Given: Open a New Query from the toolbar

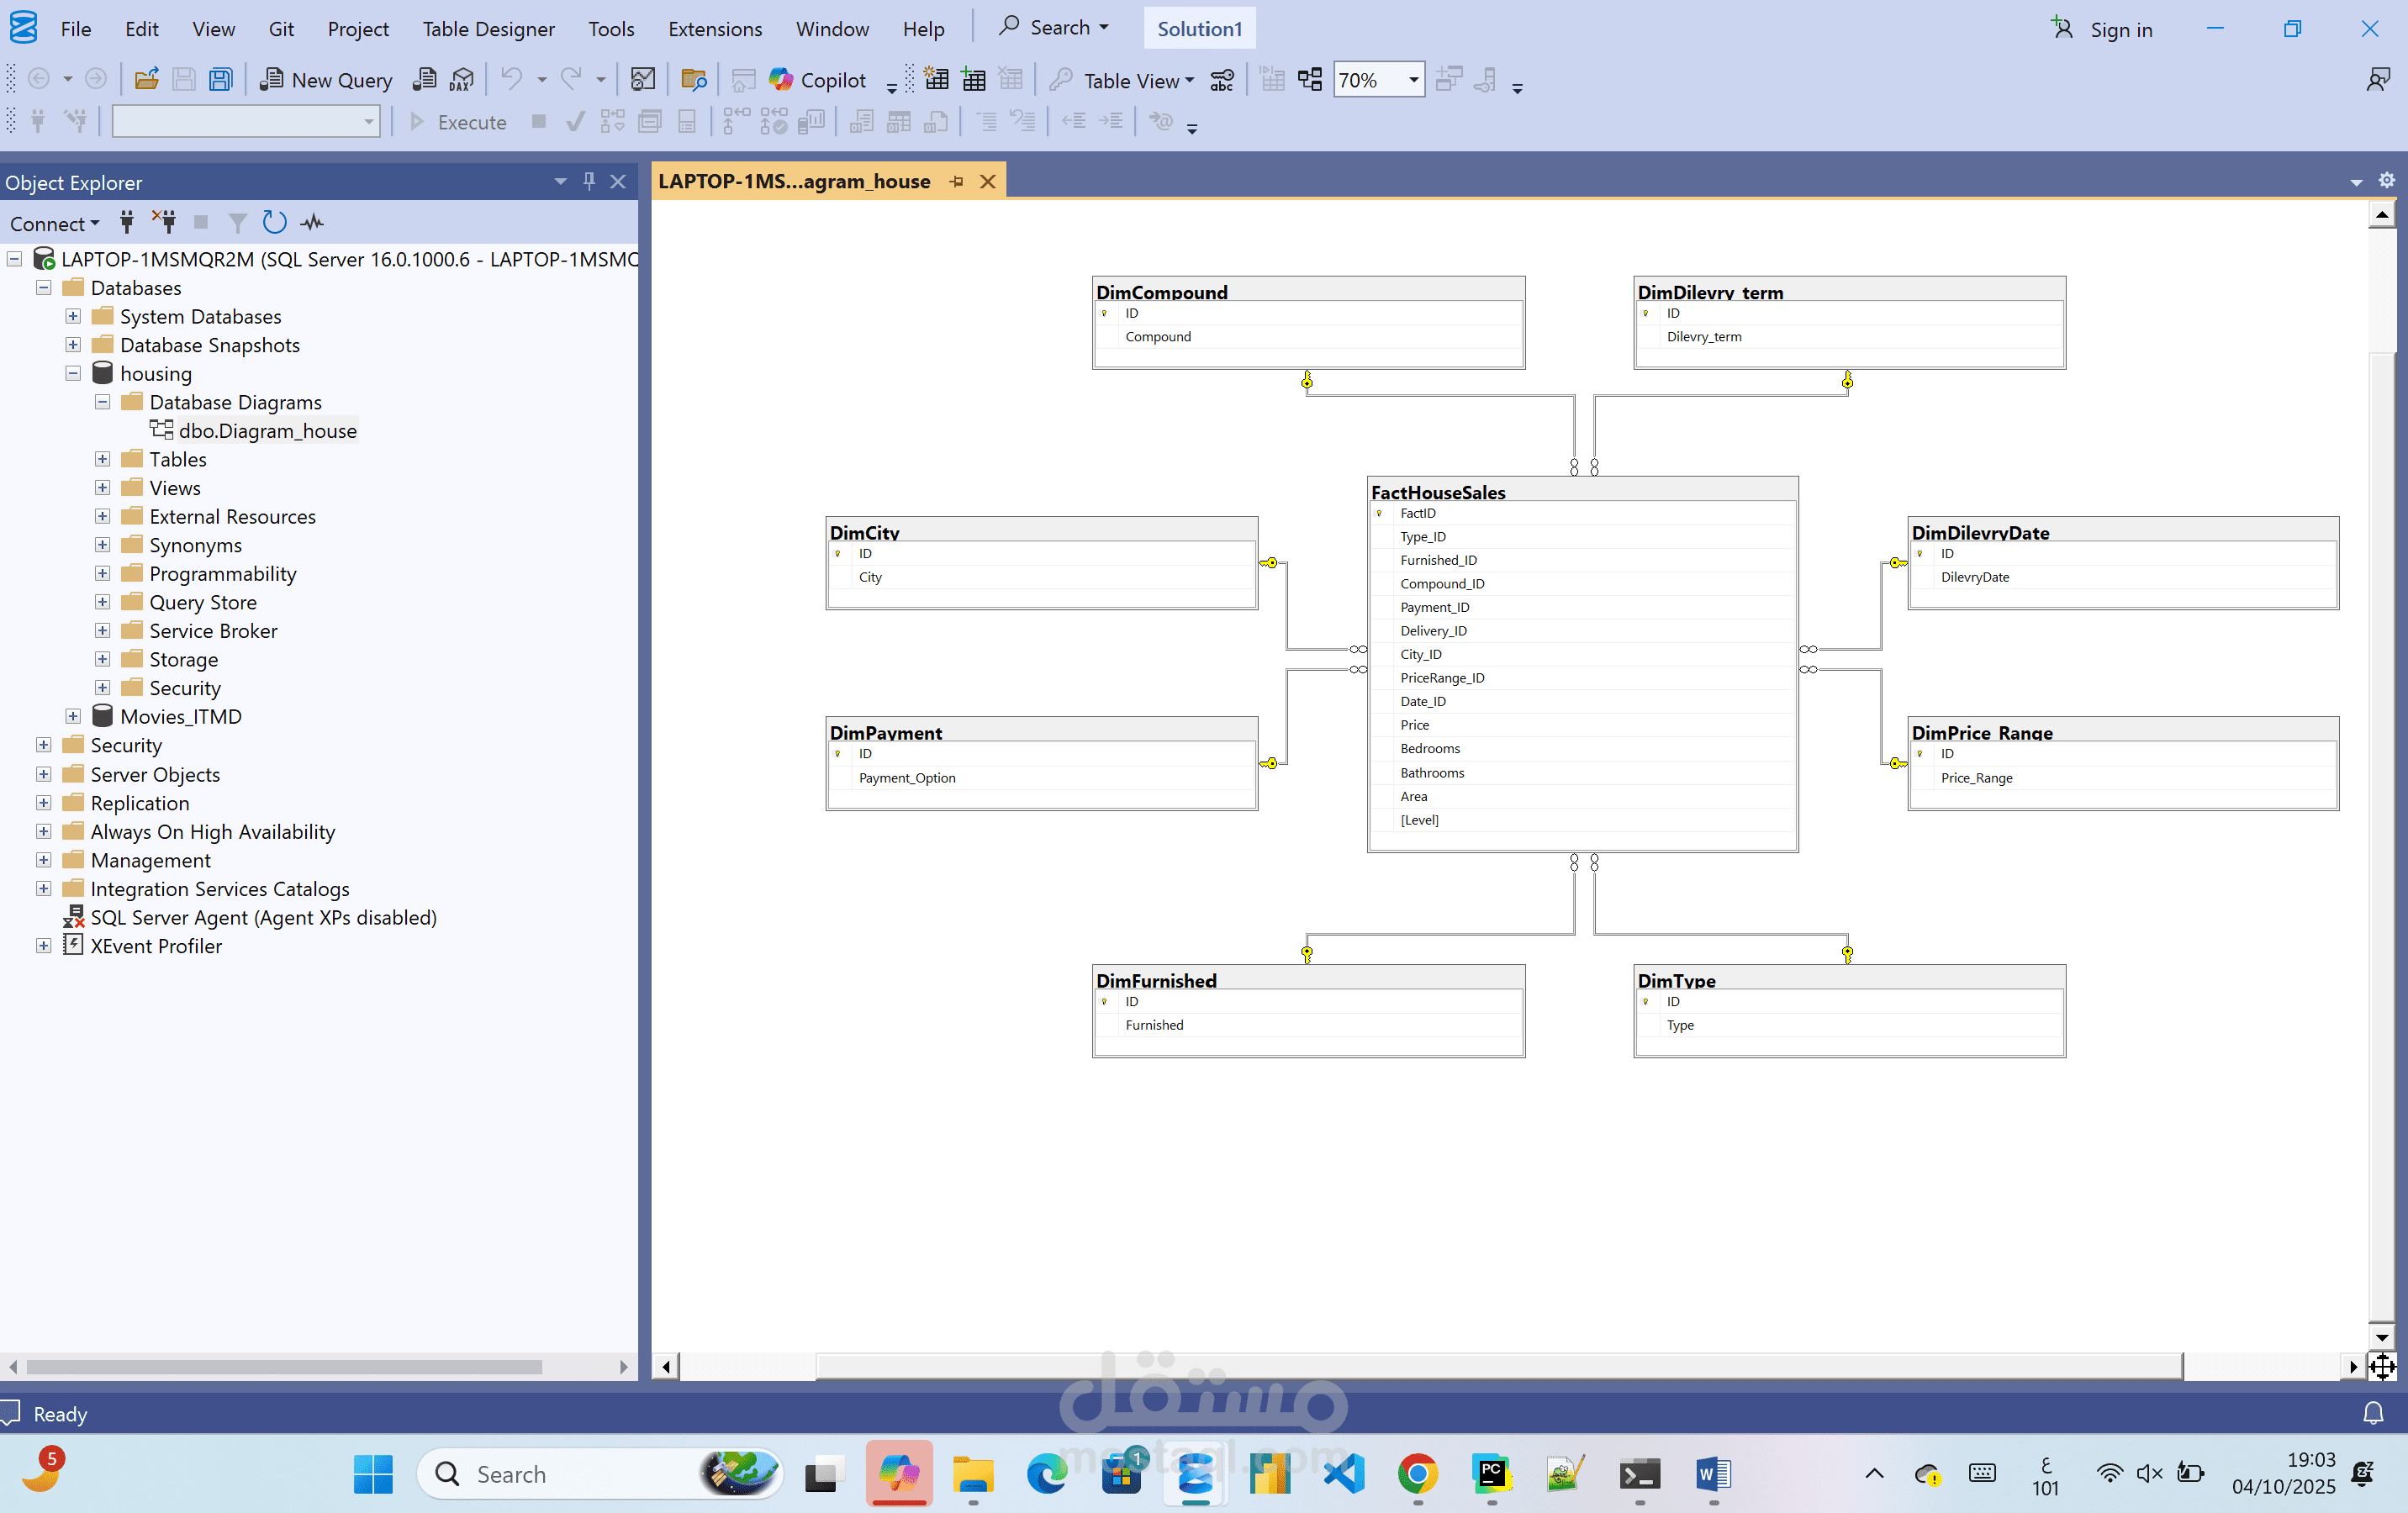Looking at the screenshot, I should tap(325, 80).
